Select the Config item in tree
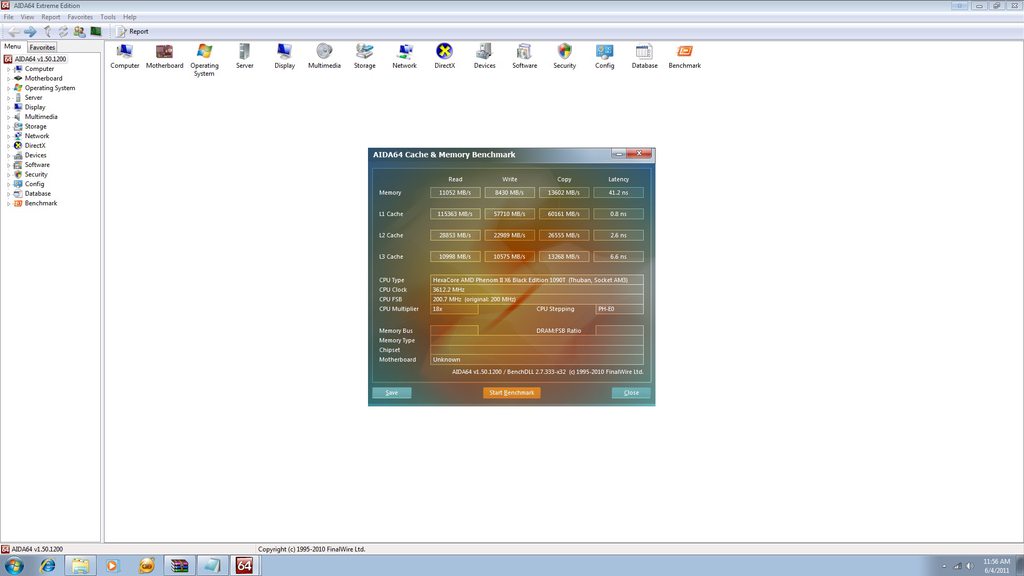 click(x=35, y=184)
